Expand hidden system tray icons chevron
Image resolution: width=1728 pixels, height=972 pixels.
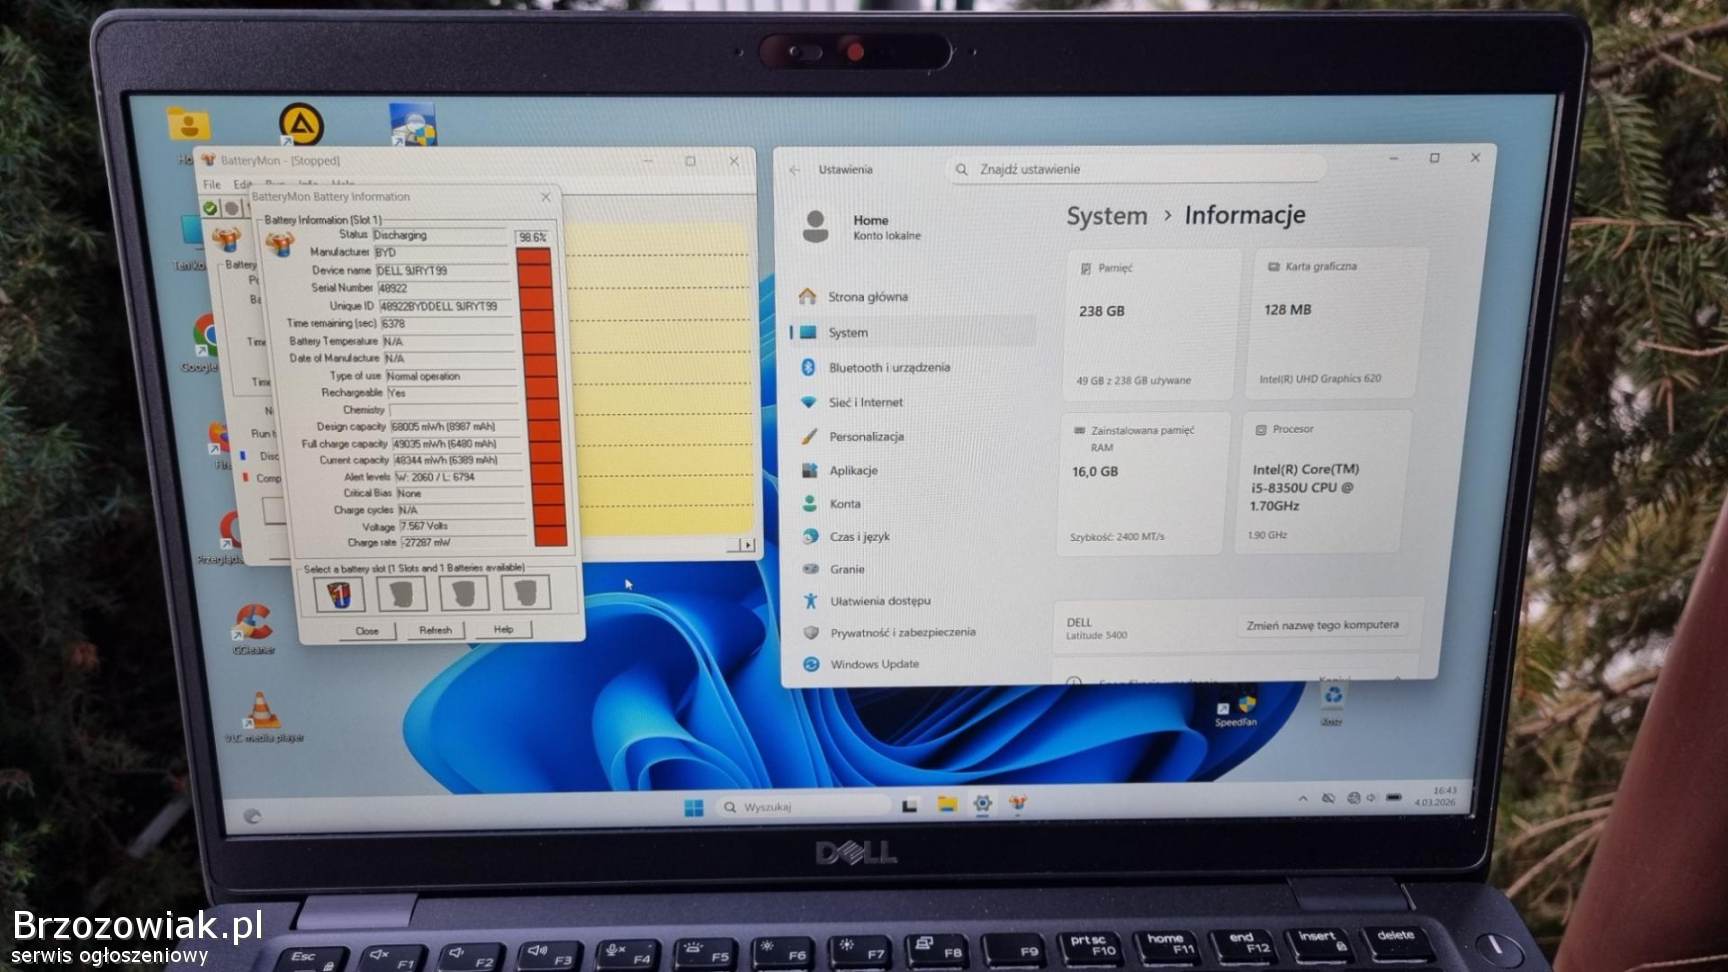point(1302,798)
